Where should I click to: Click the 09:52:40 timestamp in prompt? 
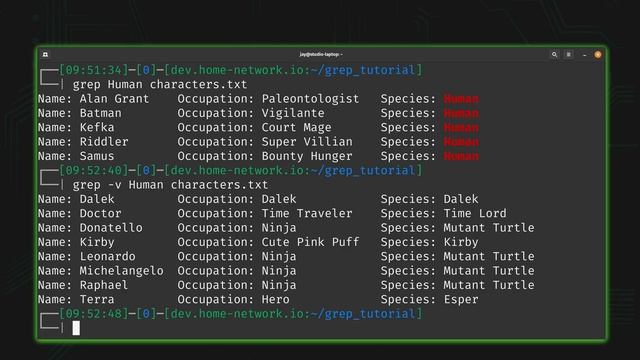pyautogui.click(x=93, y=170)
